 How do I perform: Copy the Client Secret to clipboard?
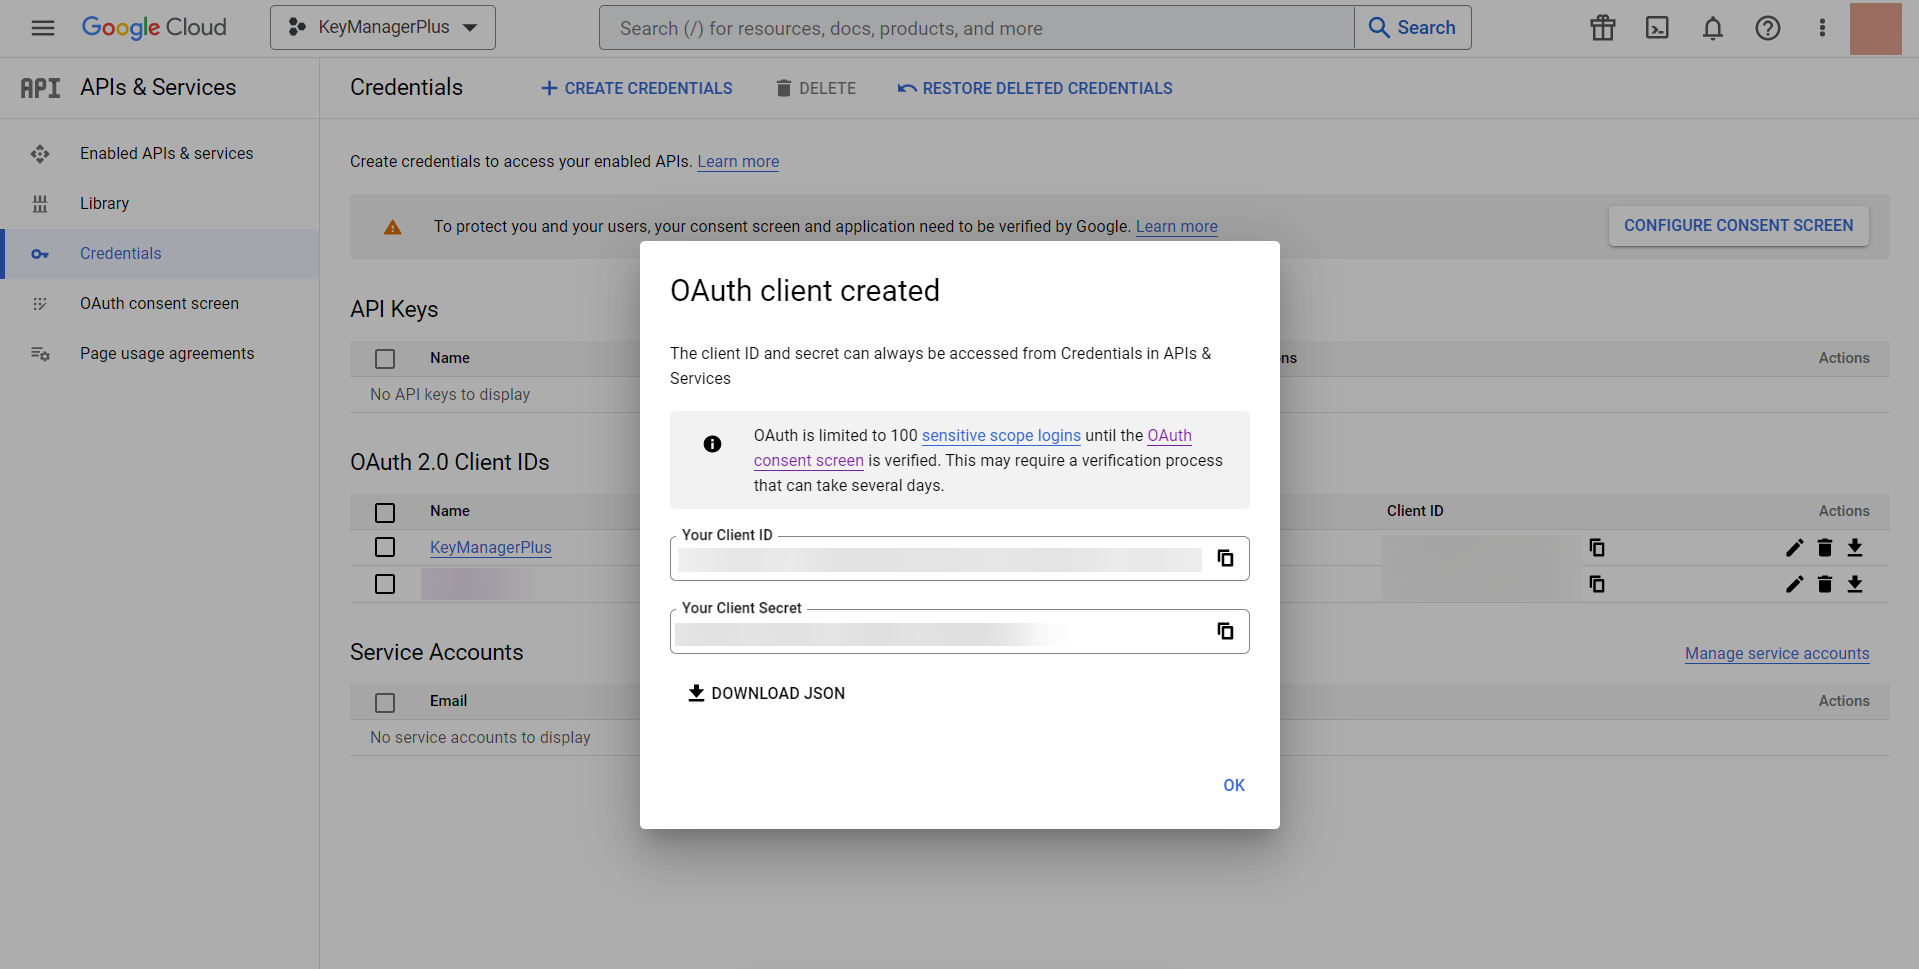(x=1224, y=631)
